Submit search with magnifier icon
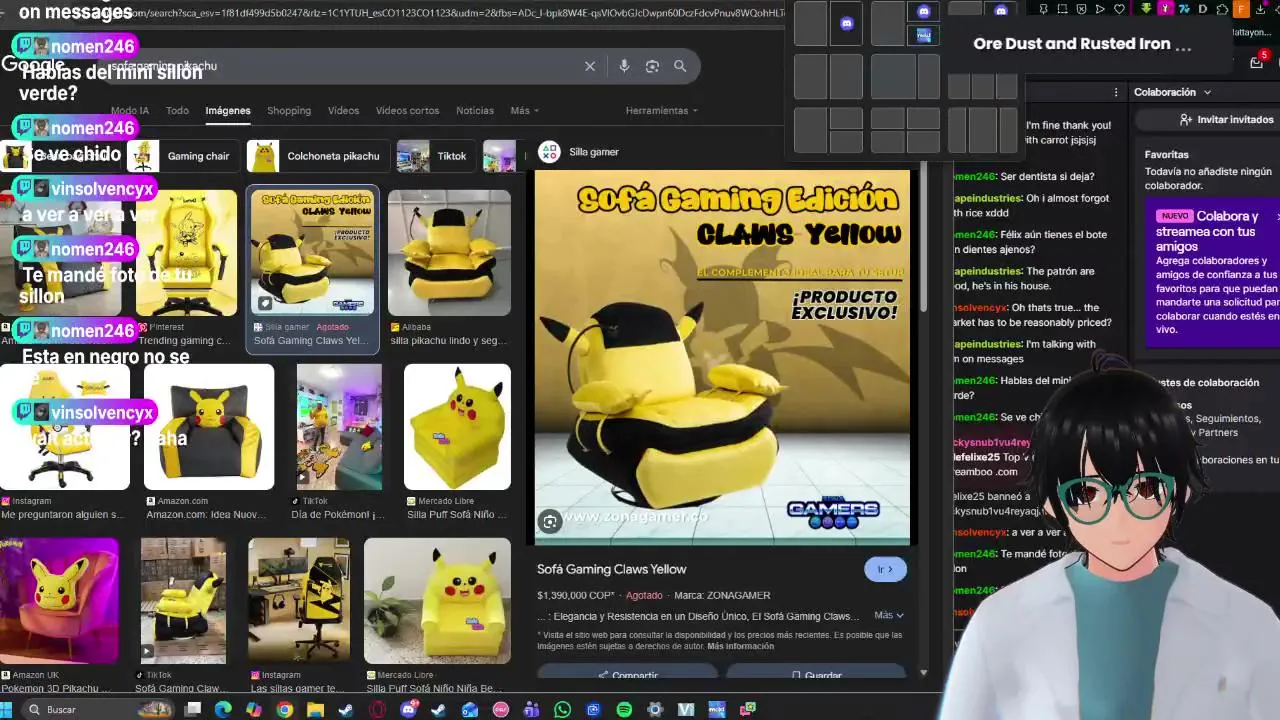Image resolution: width=1280 pixels, height=720 pixels. pos(680,66)
